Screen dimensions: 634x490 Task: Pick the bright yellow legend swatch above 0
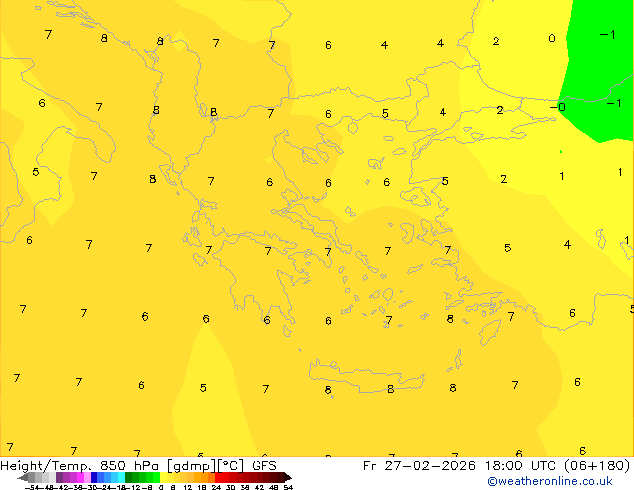(x=163, y=477)
